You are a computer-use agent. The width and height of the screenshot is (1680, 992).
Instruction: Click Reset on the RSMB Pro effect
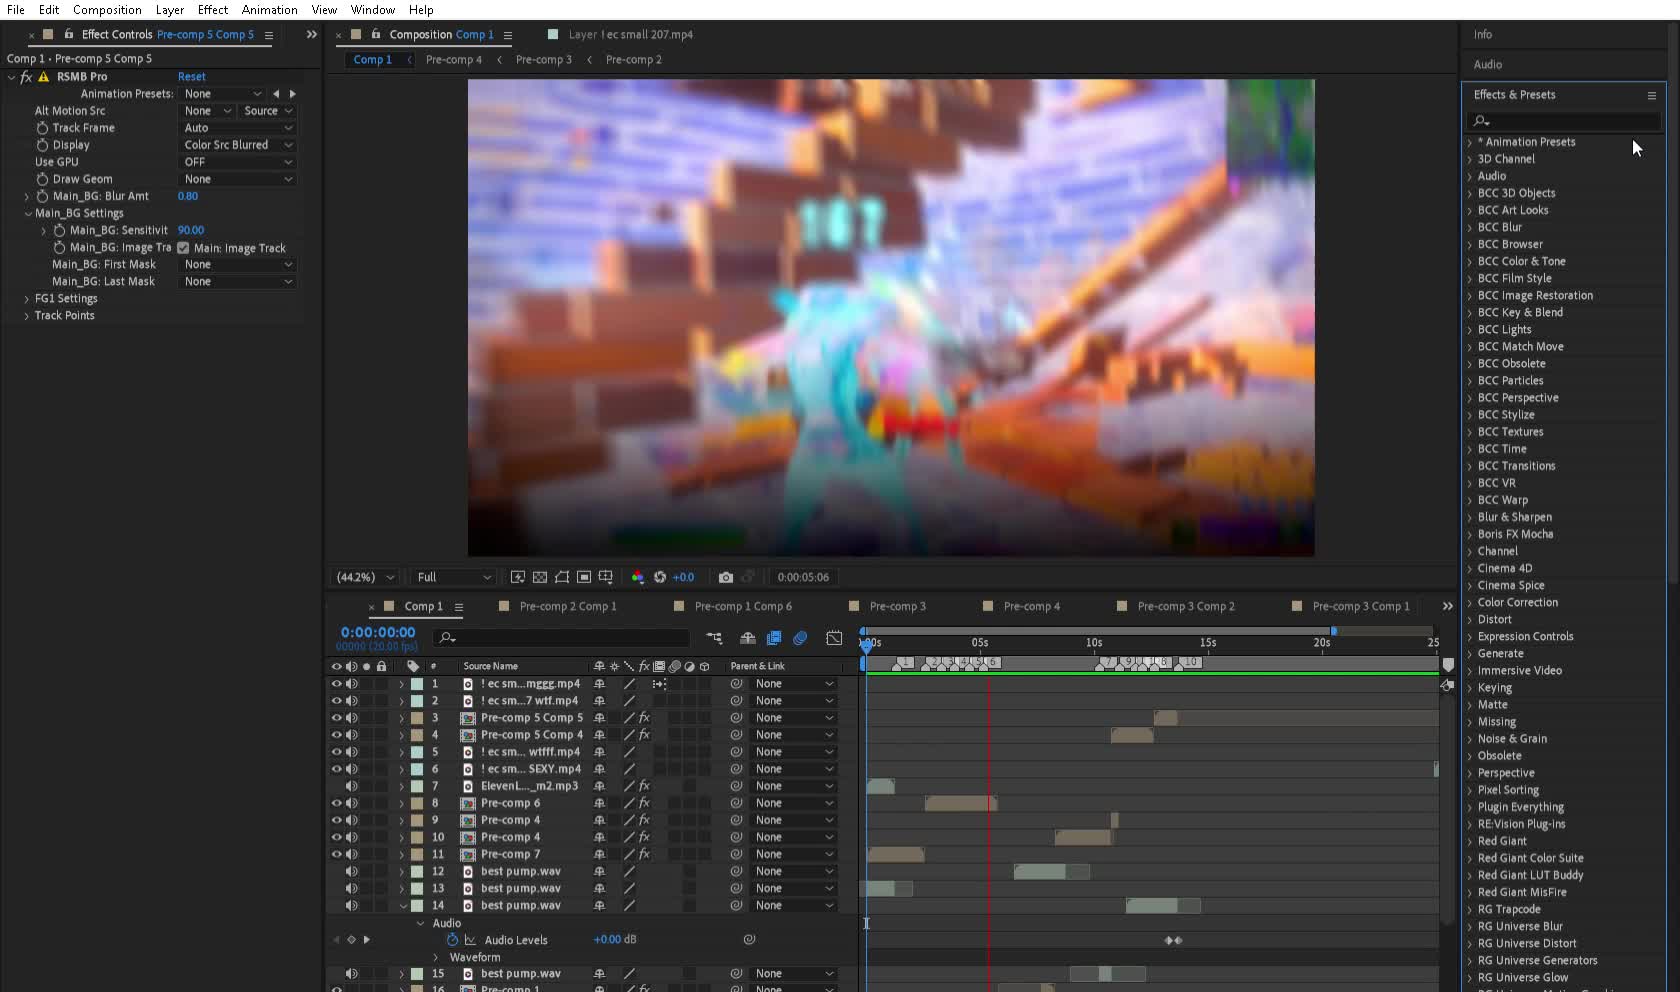click(x=191, y=76)
